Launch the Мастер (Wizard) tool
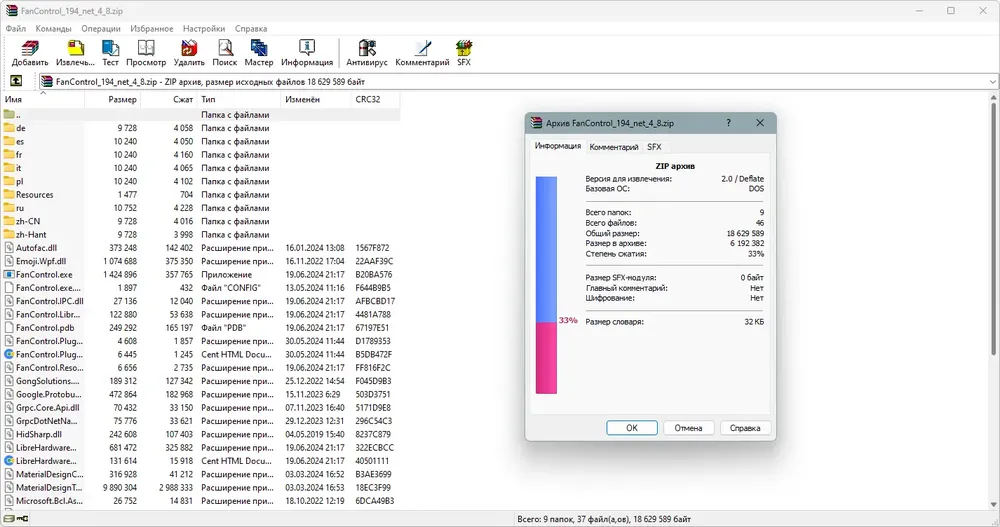This screenshot has height=527, width=1000. pos(258,53)
